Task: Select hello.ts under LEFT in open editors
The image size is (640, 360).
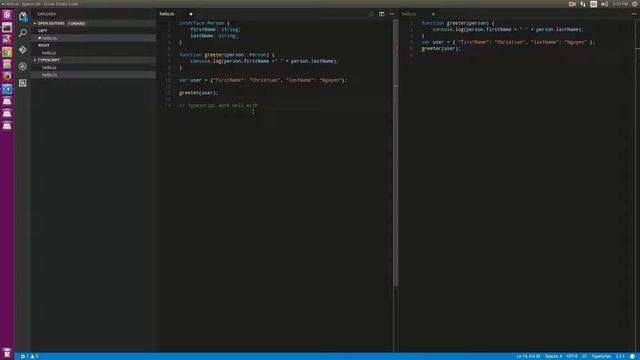Action: coord(93,38)
